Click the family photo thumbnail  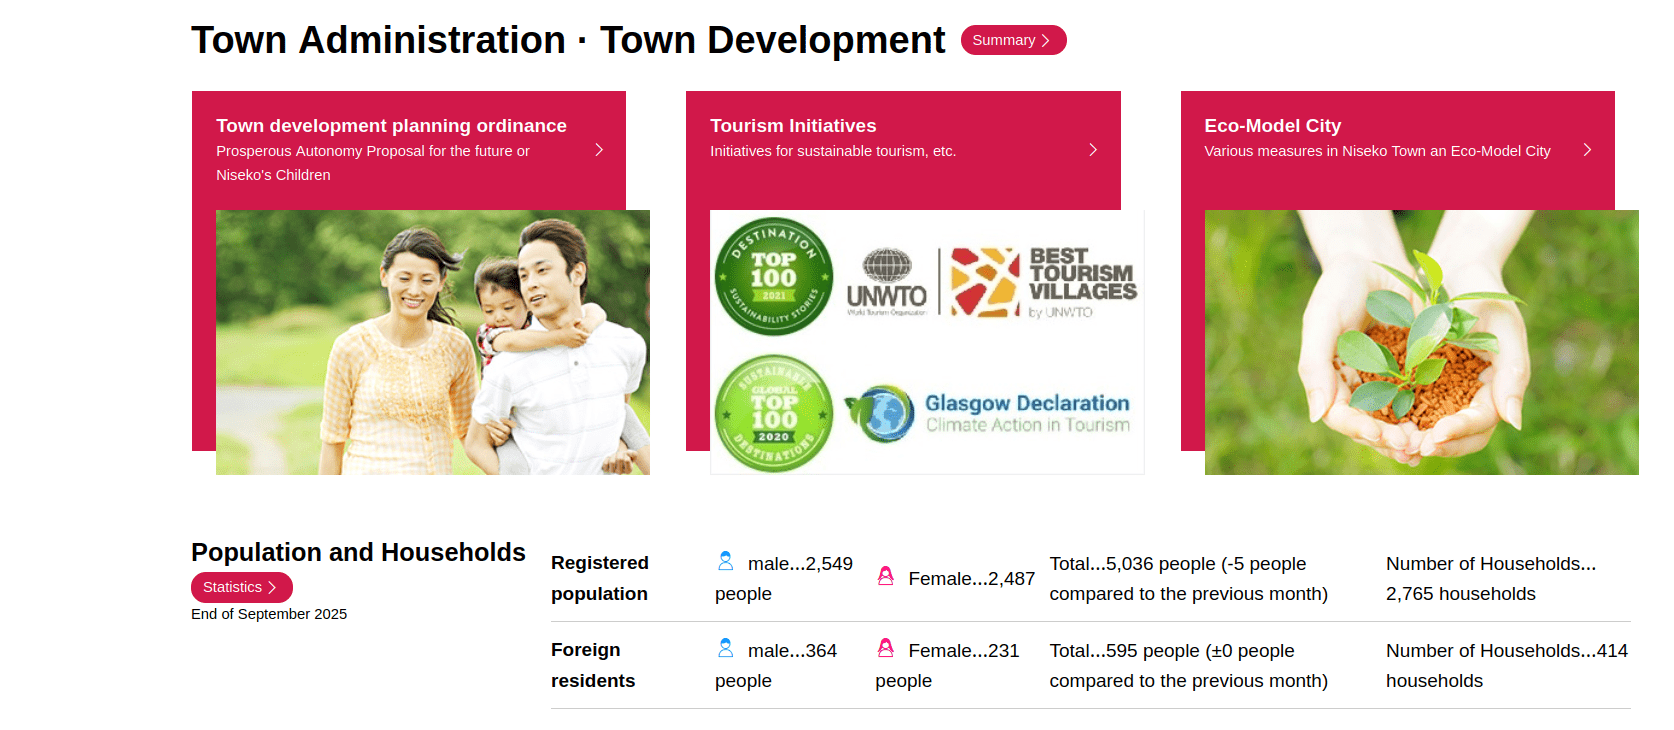432,342
